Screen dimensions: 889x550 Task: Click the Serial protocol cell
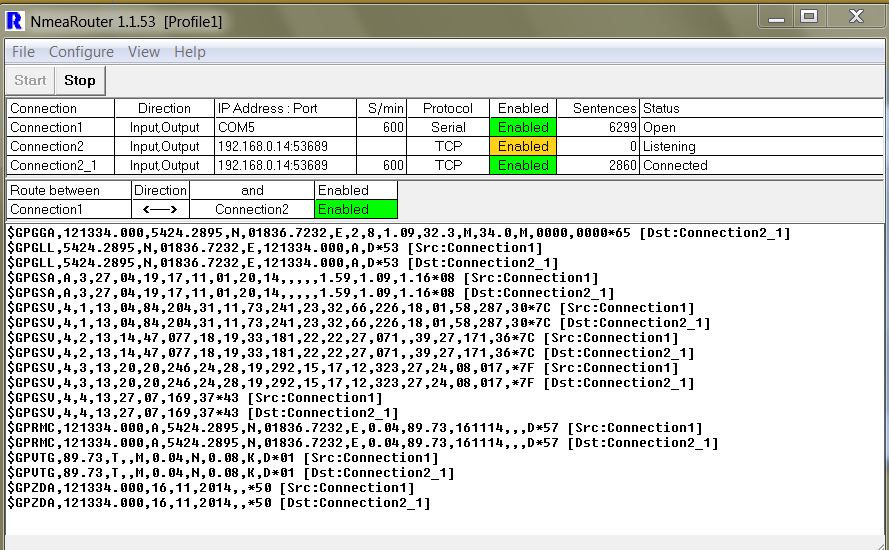tap(448, 127)
